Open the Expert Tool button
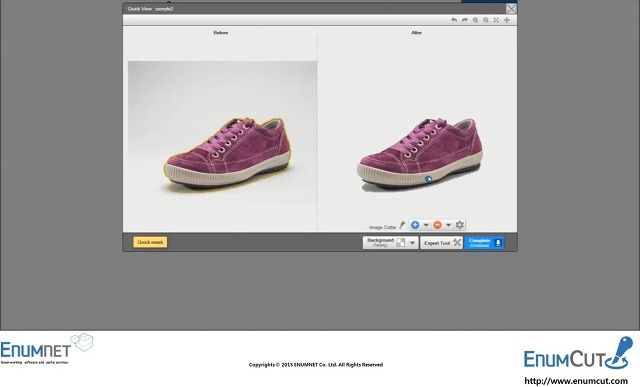The image size is (640, 387). (442, 242)
